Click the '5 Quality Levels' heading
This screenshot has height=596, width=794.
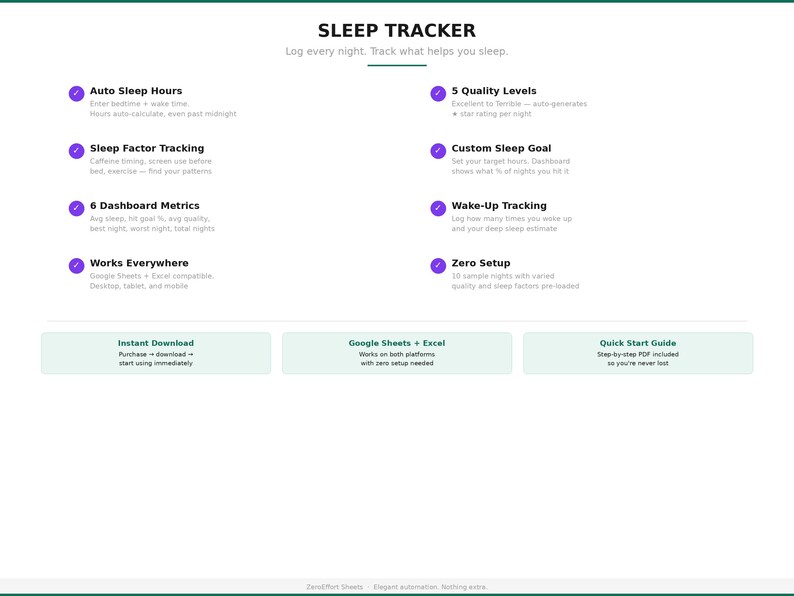pyautogui.click(x=494, y=91)
